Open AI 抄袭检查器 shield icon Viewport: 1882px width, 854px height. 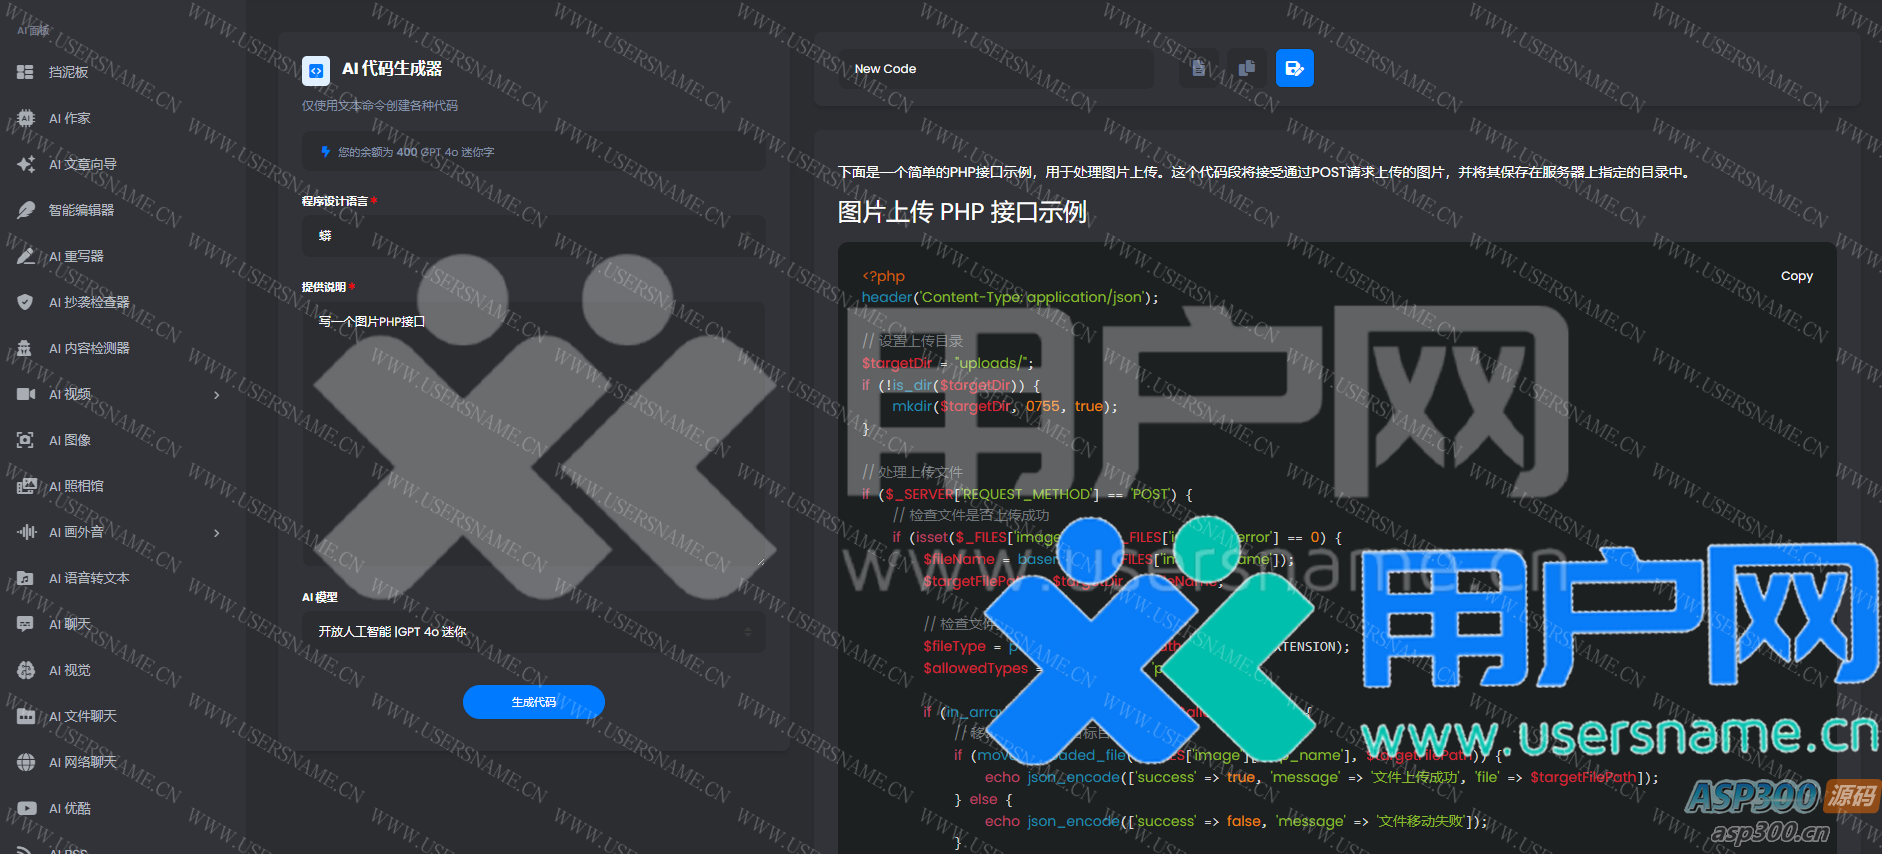click(x=26, y=302)
